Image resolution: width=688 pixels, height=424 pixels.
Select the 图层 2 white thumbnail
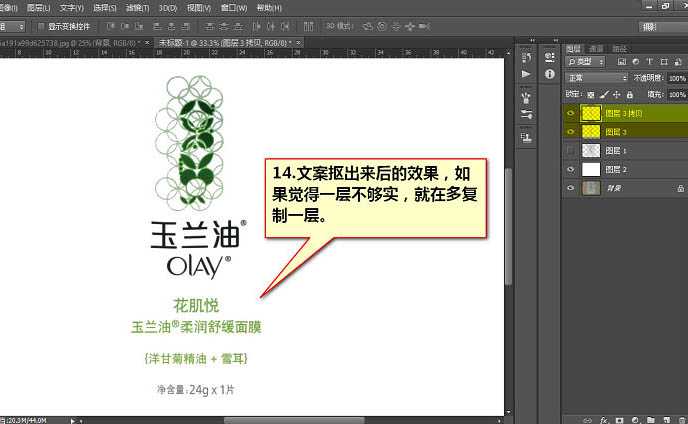(x=591, y=169)
